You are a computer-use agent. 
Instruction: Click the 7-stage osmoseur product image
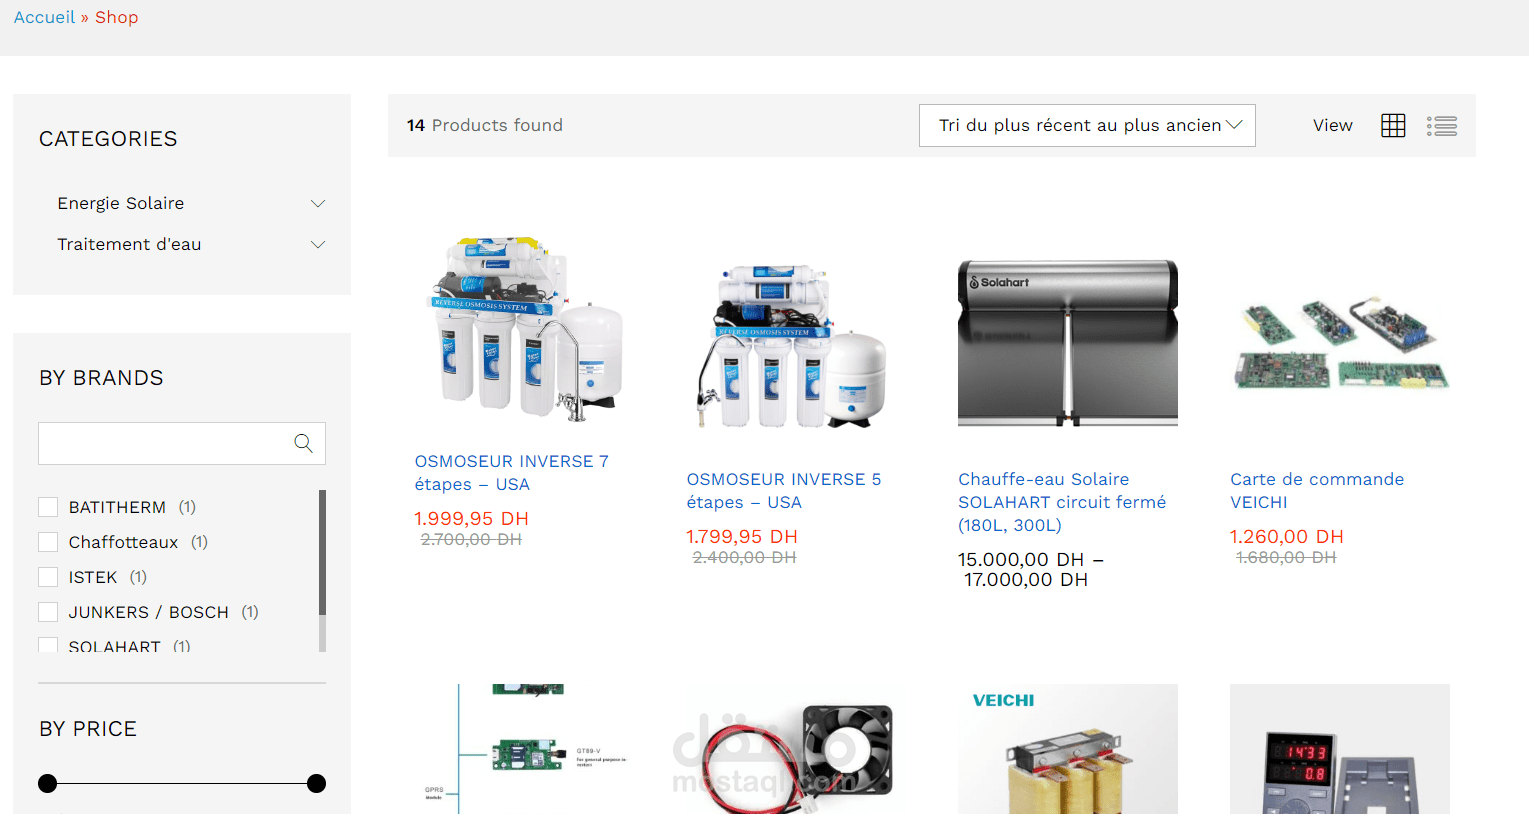click(524, 327)
